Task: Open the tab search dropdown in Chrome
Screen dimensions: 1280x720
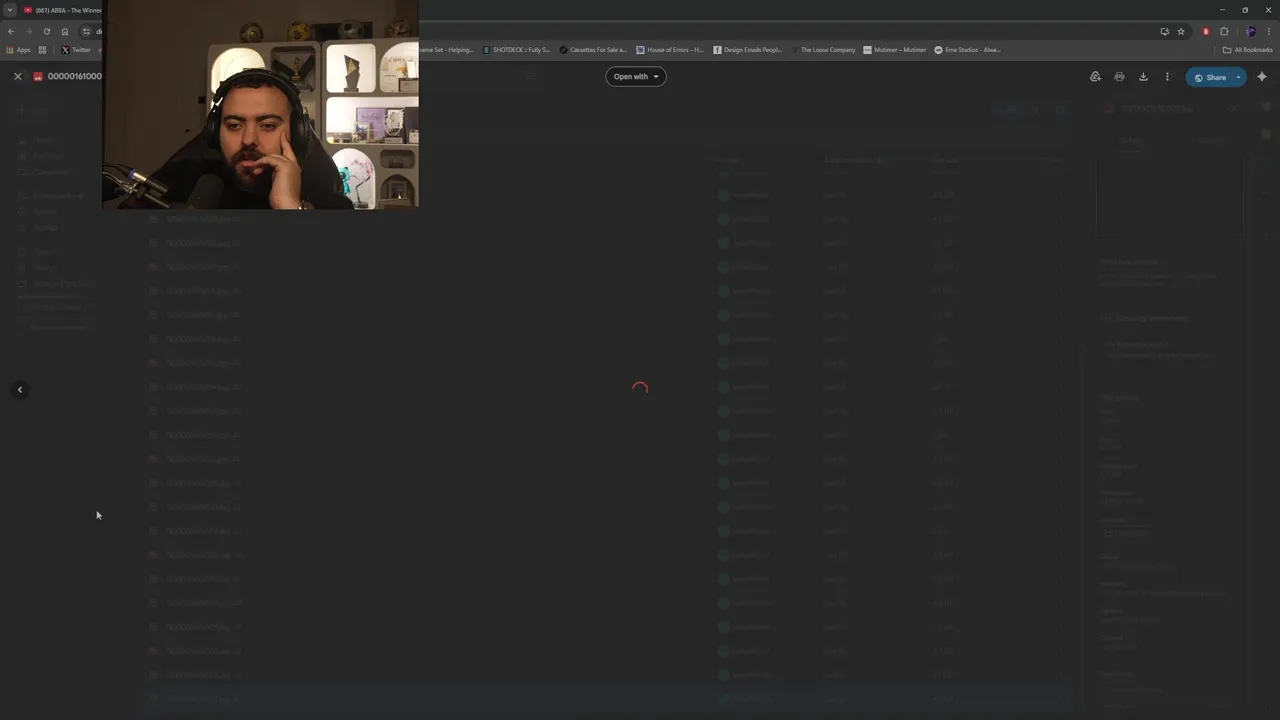Action: [x=10, y=10]
